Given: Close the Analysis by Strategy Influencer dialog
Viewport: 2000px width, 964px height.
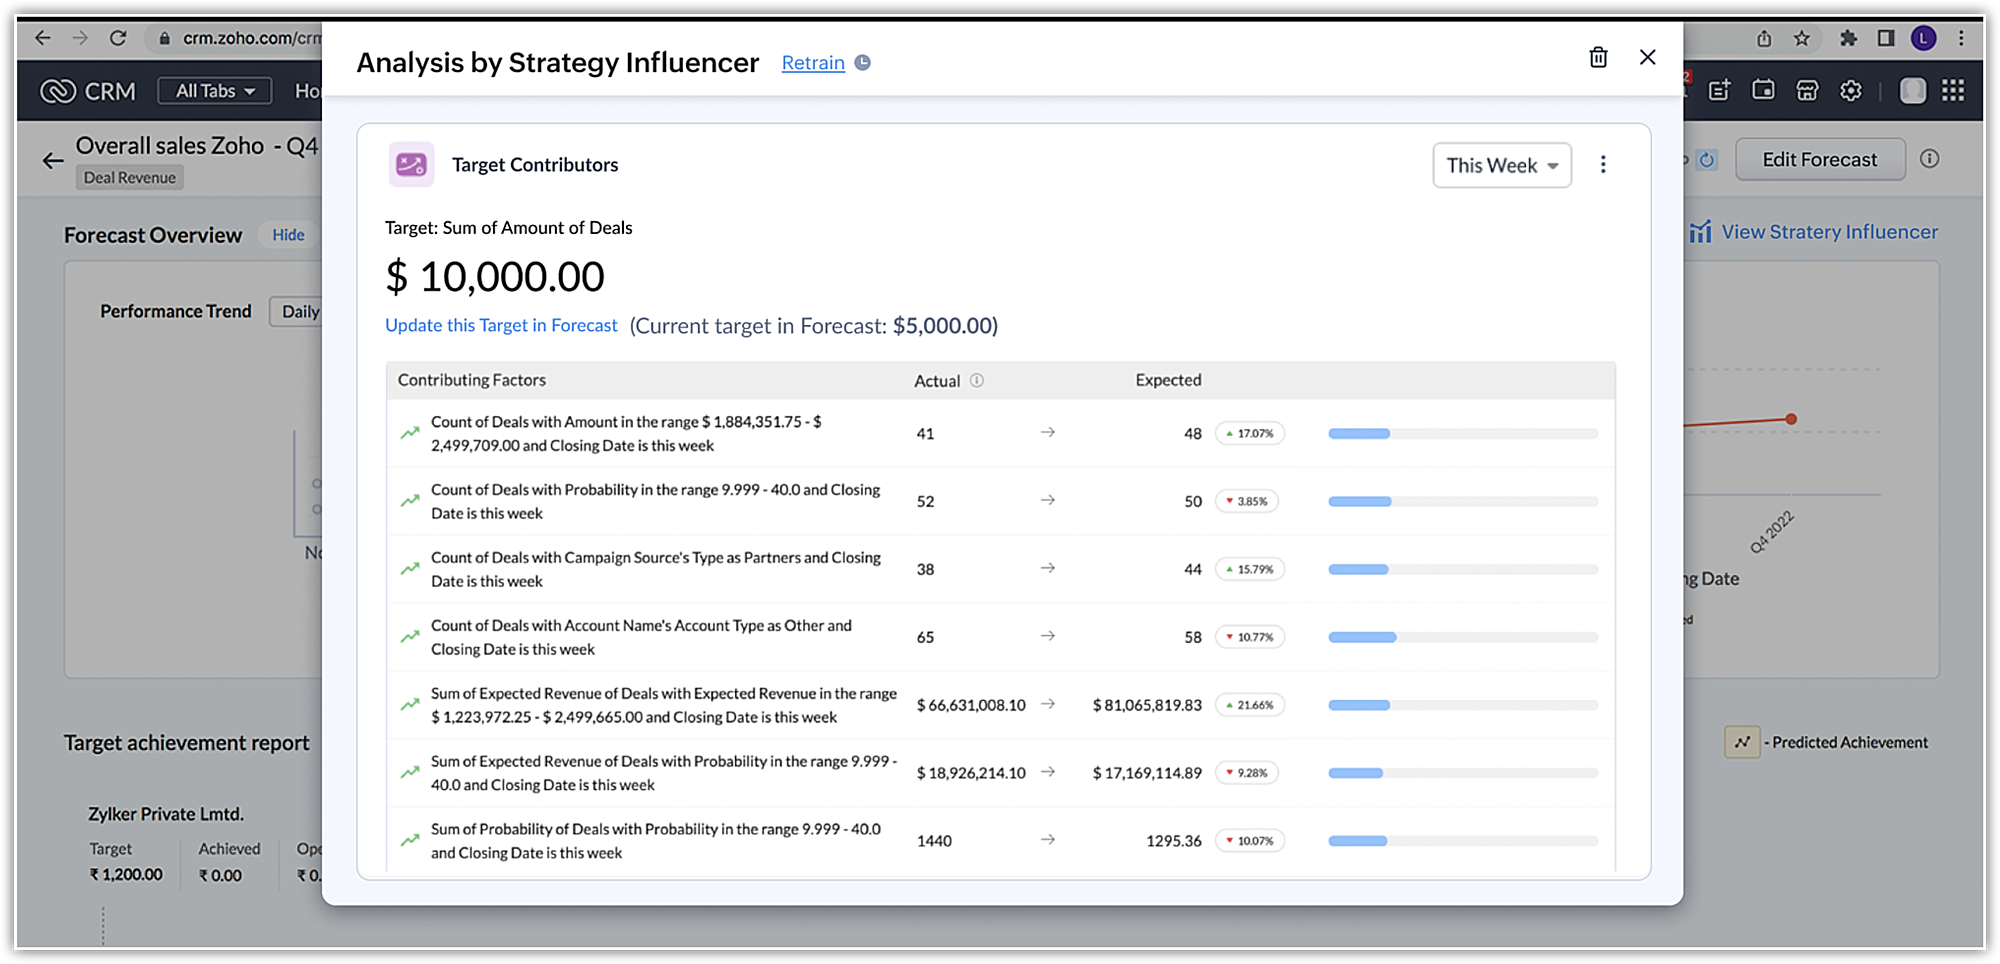Looking at the screenshot, I should pos(1647,58).
